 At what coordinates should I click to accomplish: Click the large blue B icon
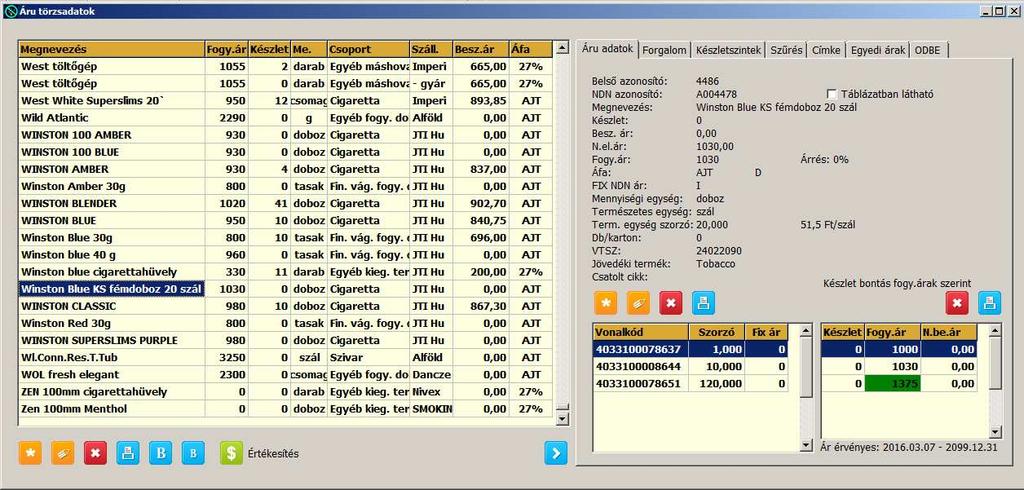[161, 453]
